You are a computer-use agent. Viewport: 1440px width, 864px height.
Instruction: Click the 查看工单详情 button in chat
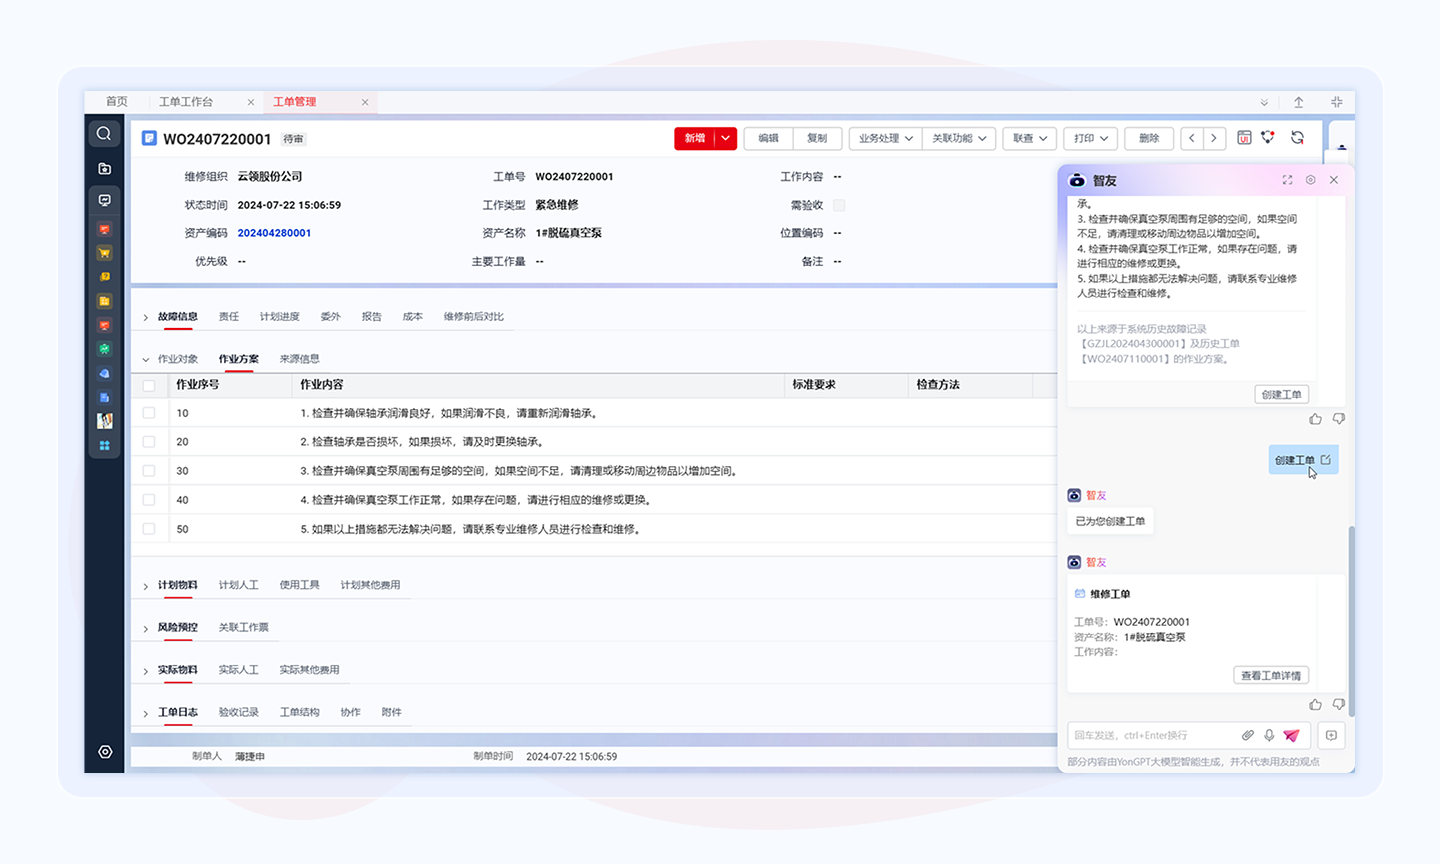click(1270, 676)
